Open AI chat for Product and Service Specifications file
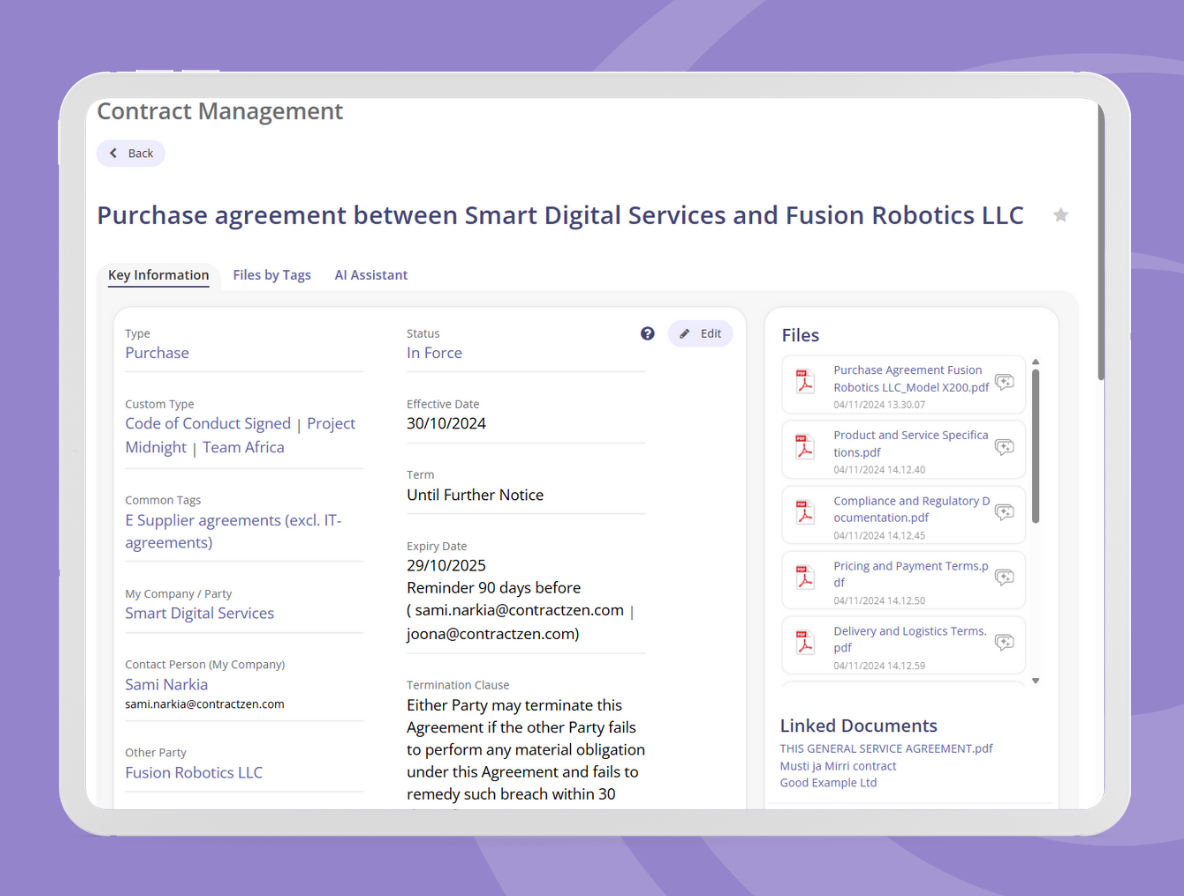Viewport: 1184px width, 896px height. coord(1004,447)
